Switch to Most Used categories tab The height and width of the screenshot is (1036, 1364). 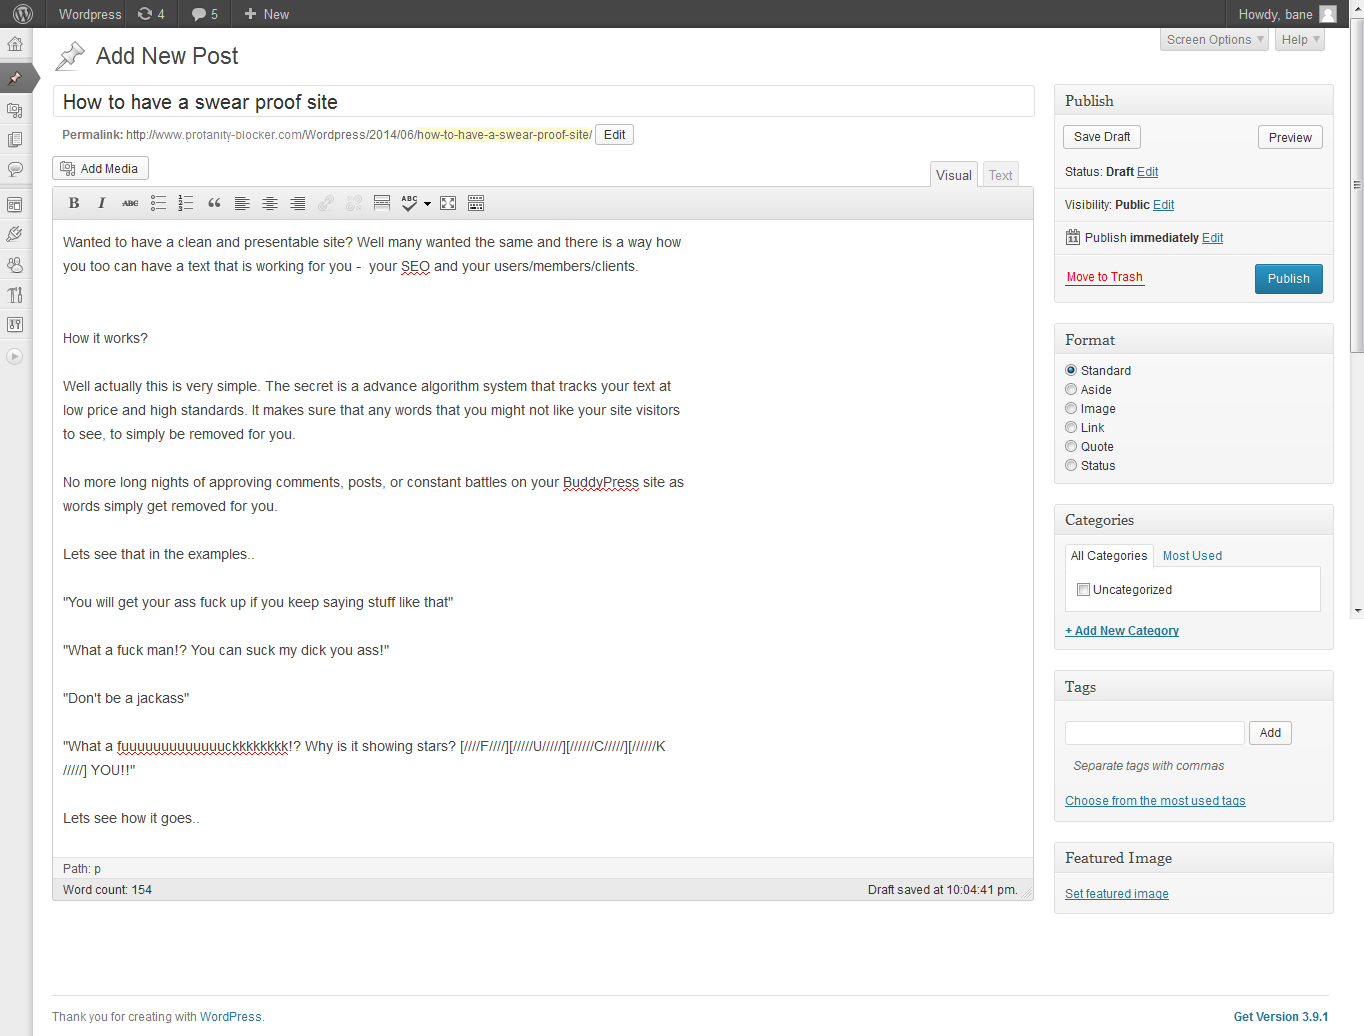coord(1192,556)
